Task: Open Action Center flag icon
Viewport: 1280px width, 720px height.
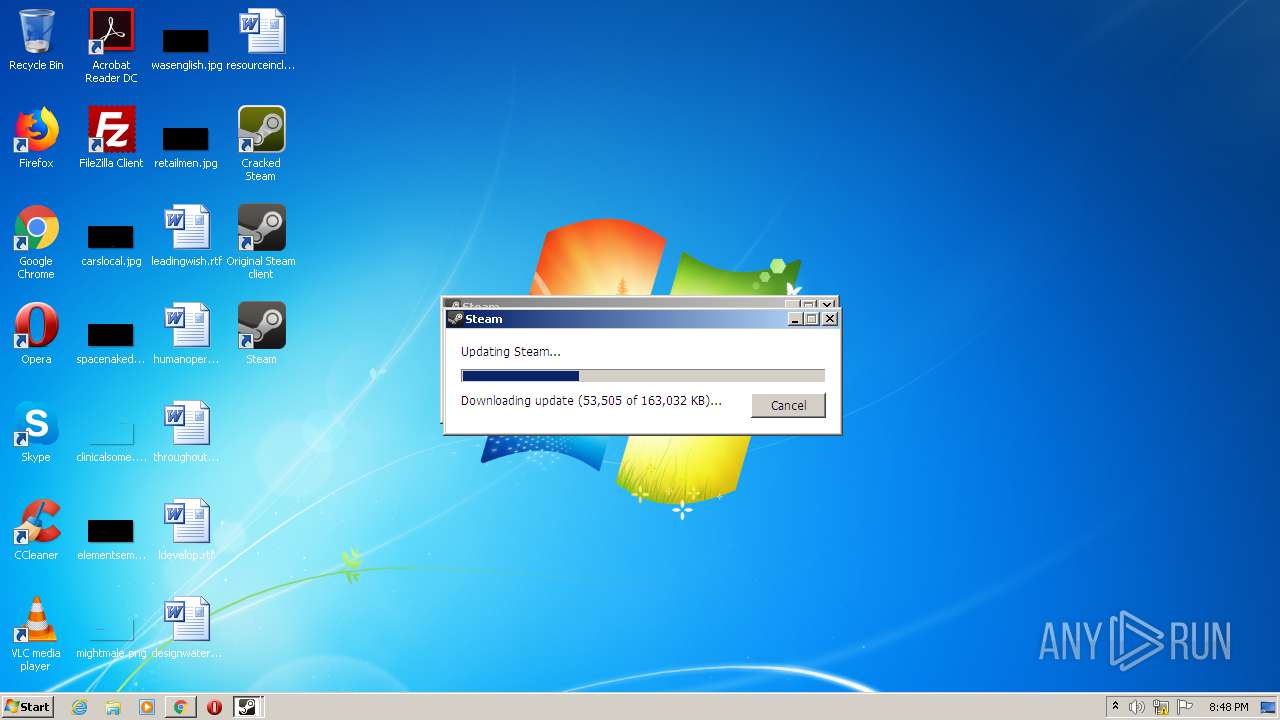Action: pos(1185,707)
